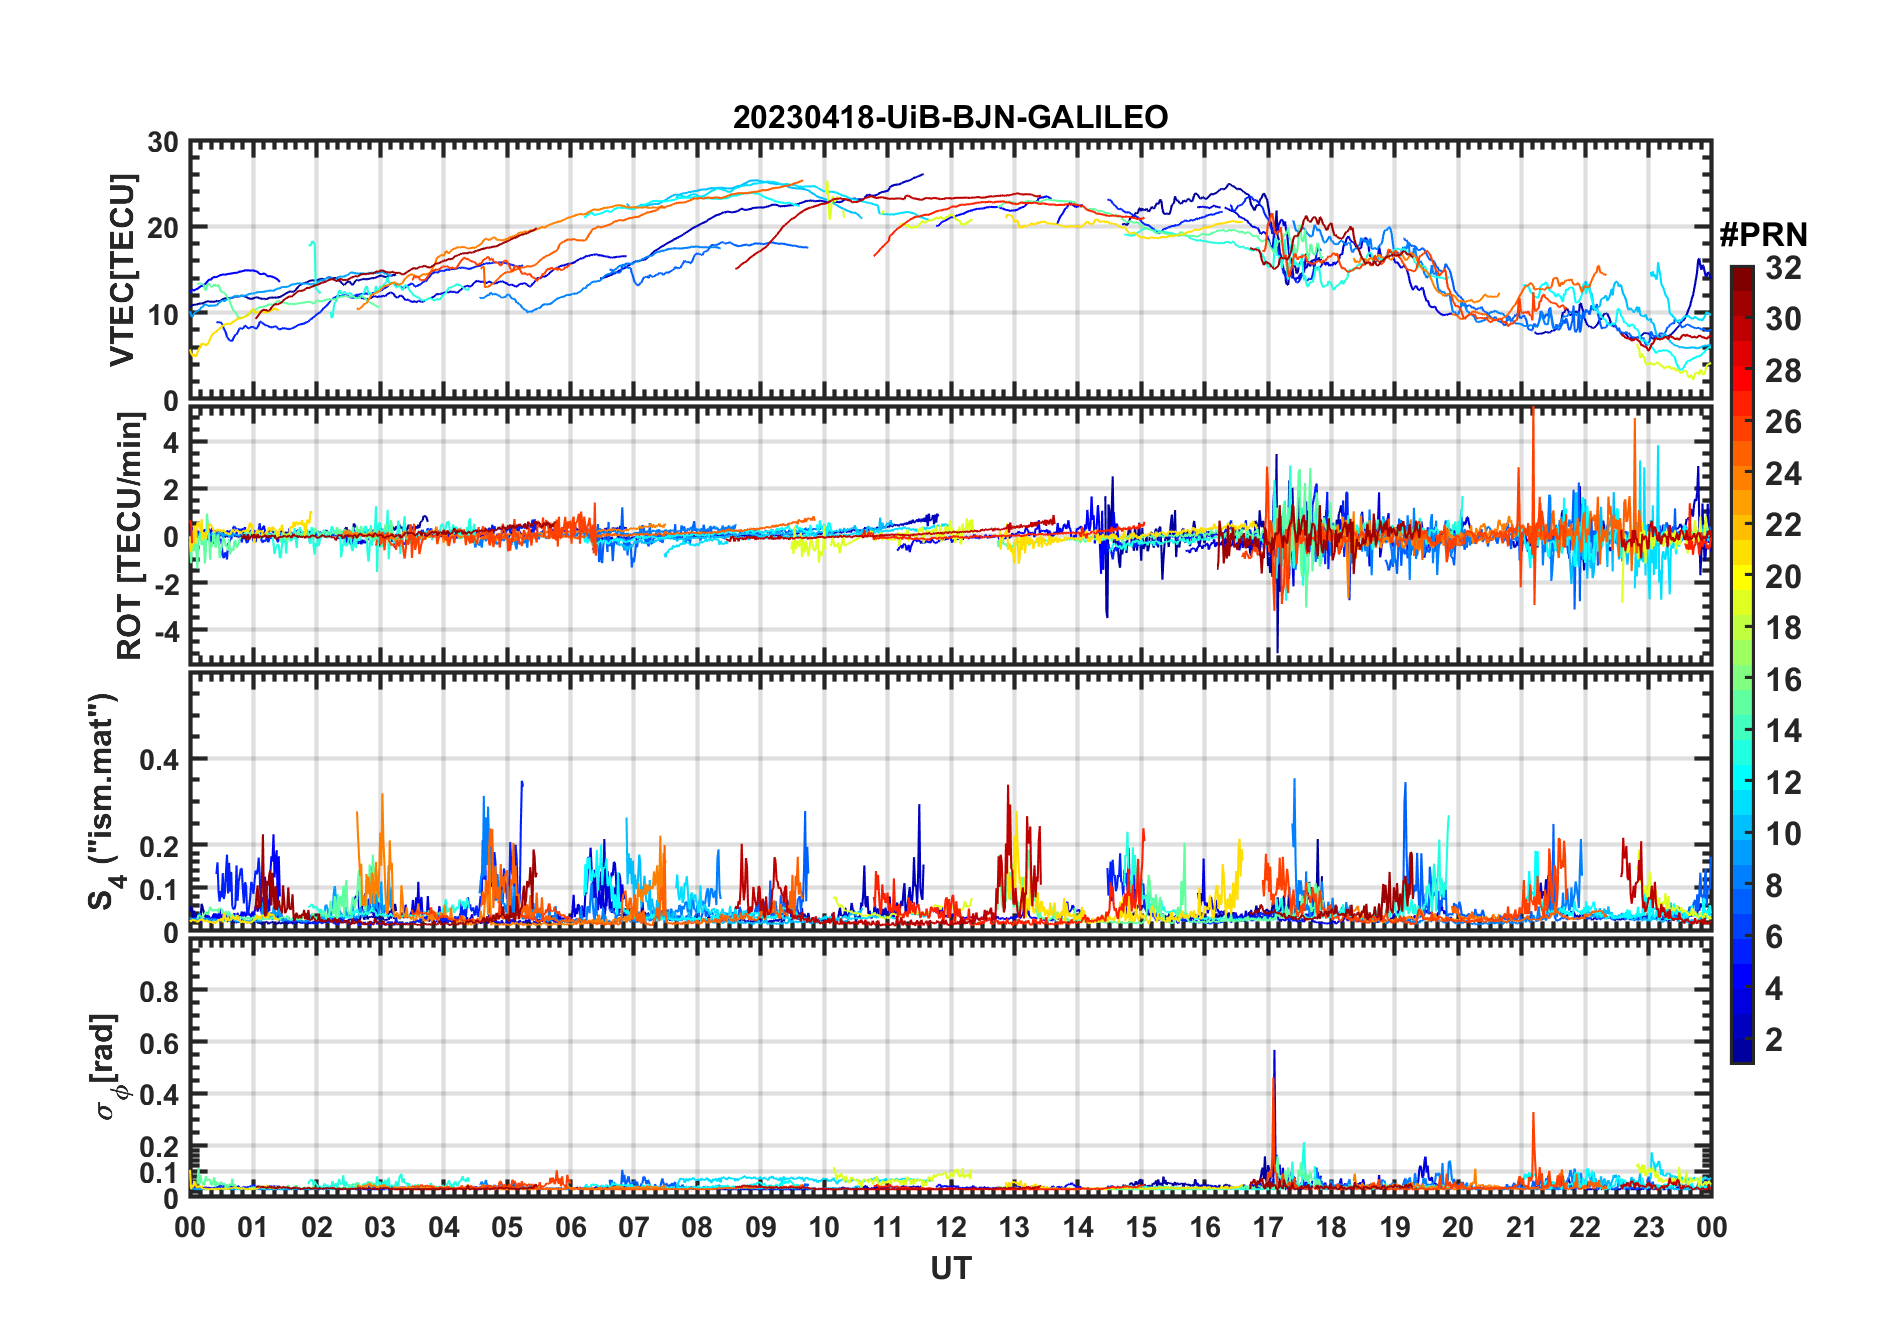Screen dimensions: 1902x1330
Task: Click colorbar tick label 32
Action: click(1783, 267)
